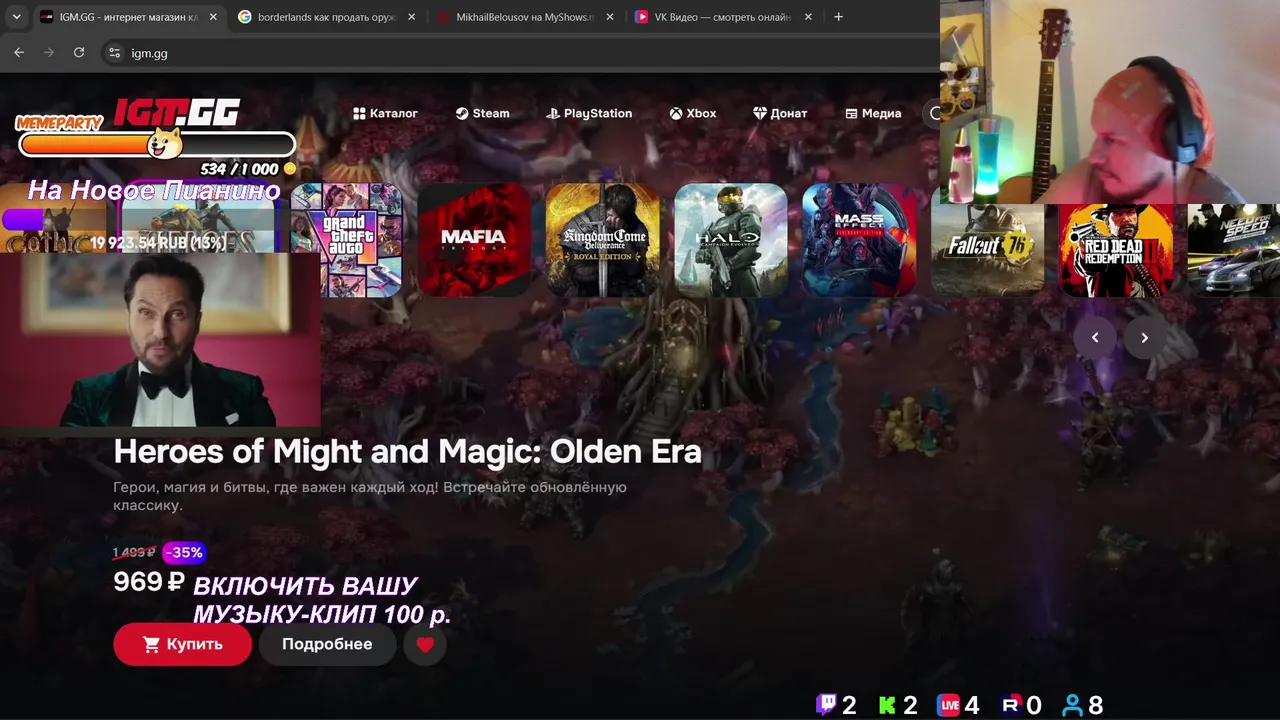Click the '969 ₽' price
Viewport: 1280px width, 720px height.
tap(149, 581)
